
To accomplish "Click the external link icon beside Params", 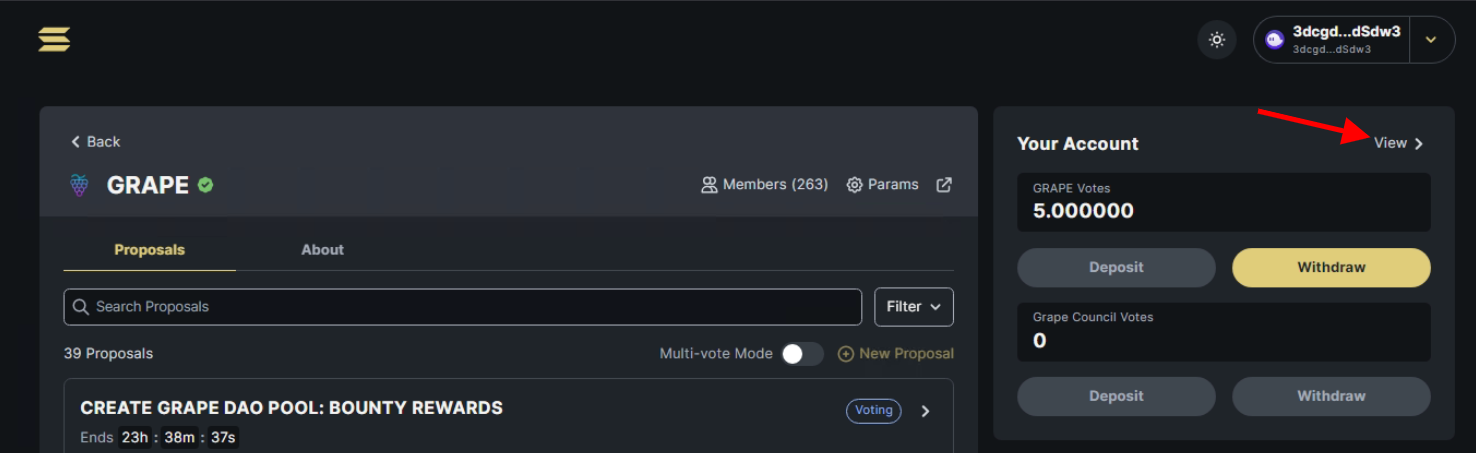I will tap(944, 184).
